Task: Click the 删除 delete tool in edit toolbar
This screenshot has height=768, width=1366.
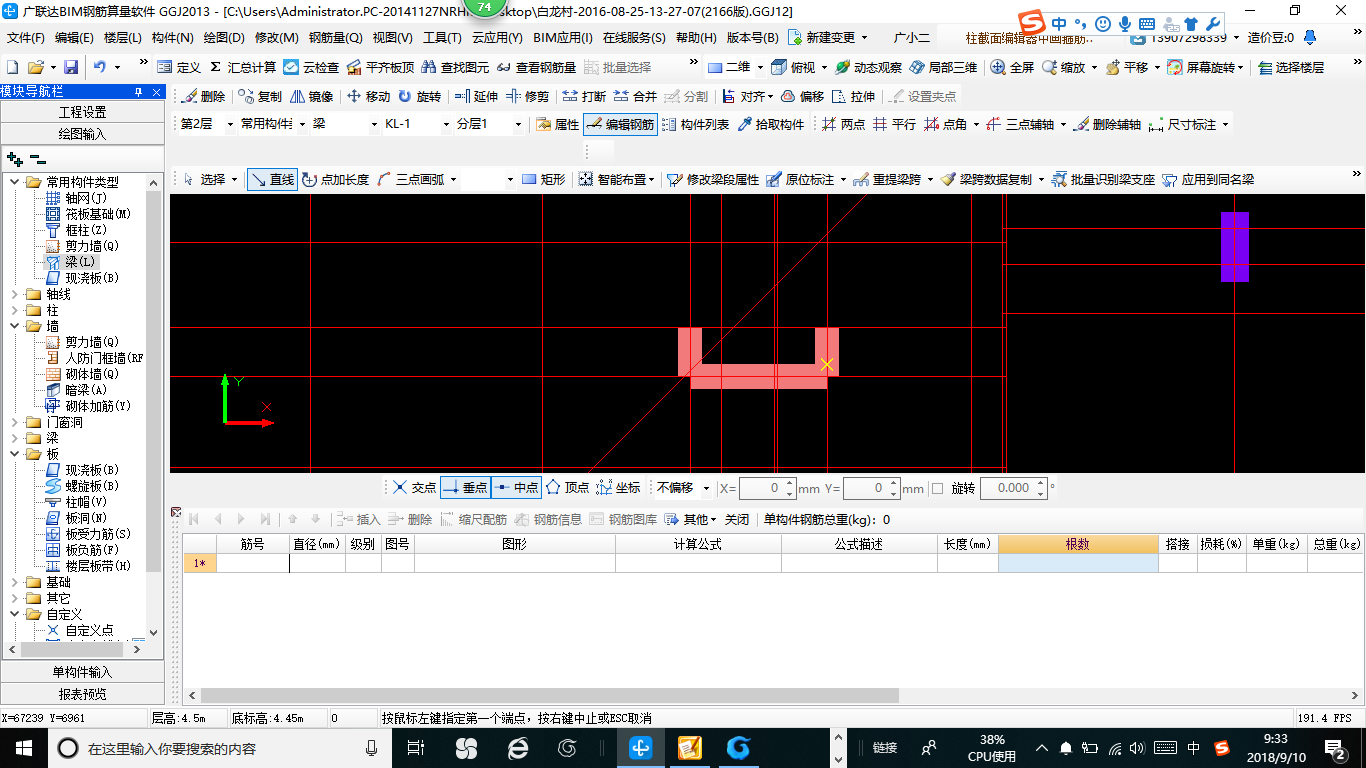Action: [x=203, y=96]
